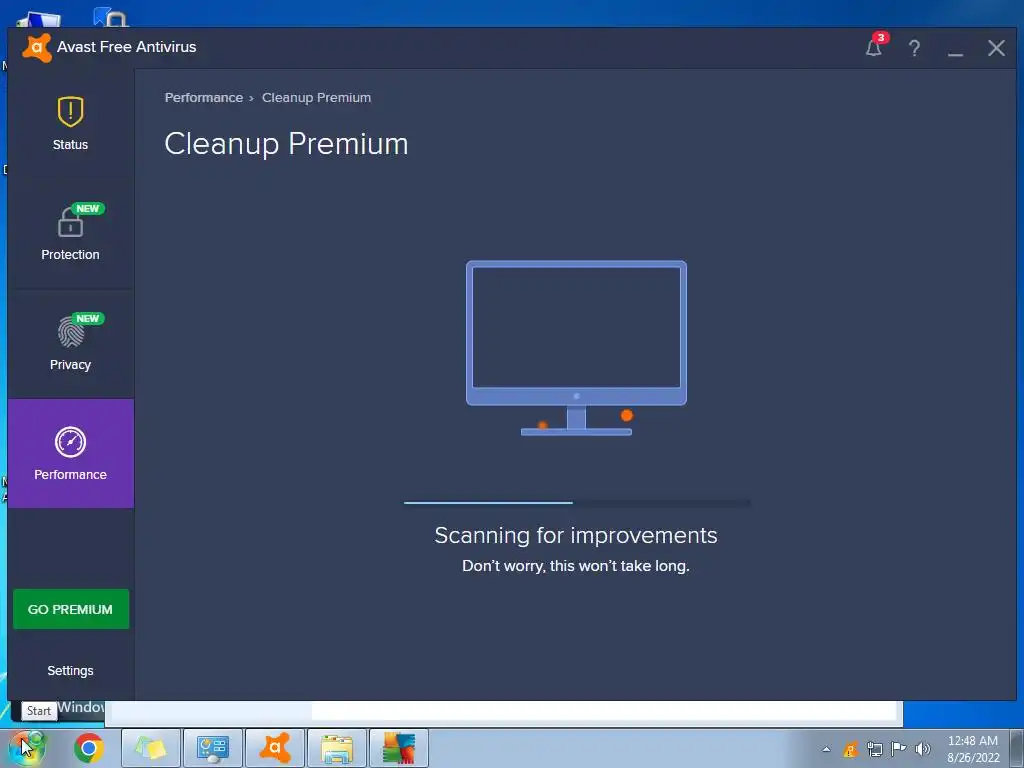Viewport: 1024px width, 768px height.
Task: Click the NEW badge on Protection
Action: (x=88, y=209)
